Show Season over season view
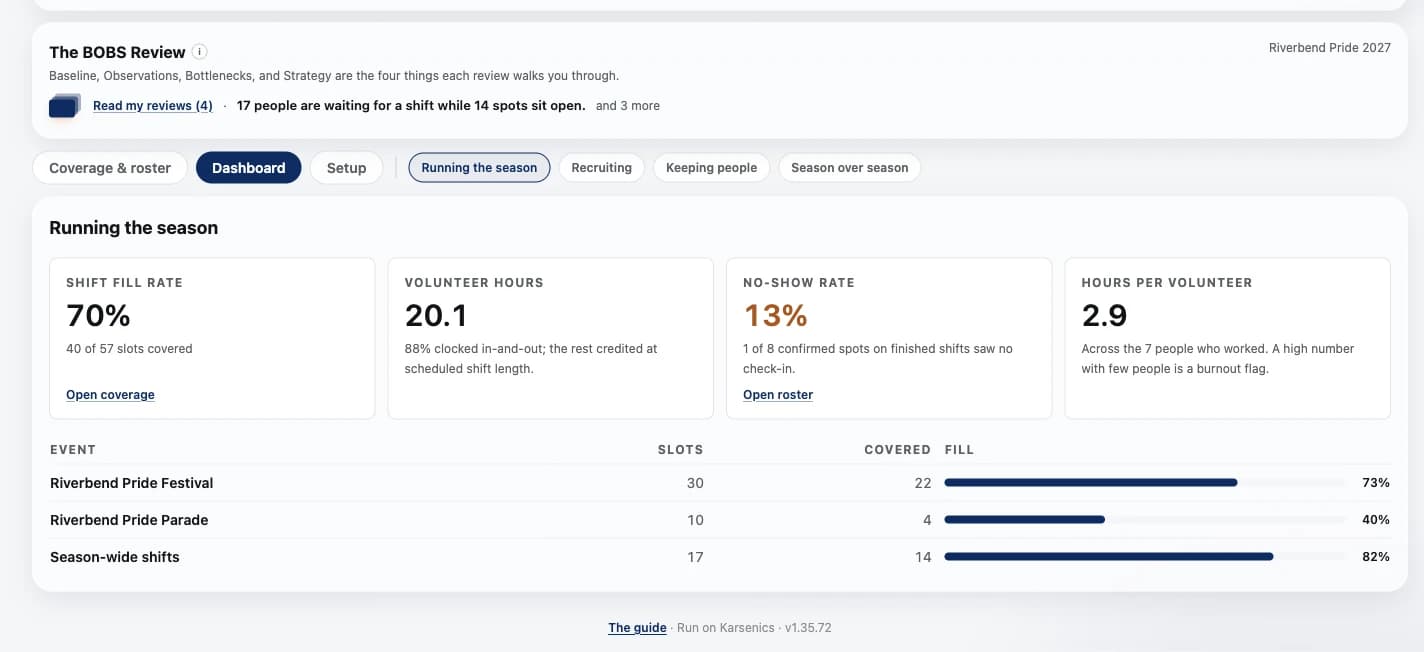 (x=850, y=168)
